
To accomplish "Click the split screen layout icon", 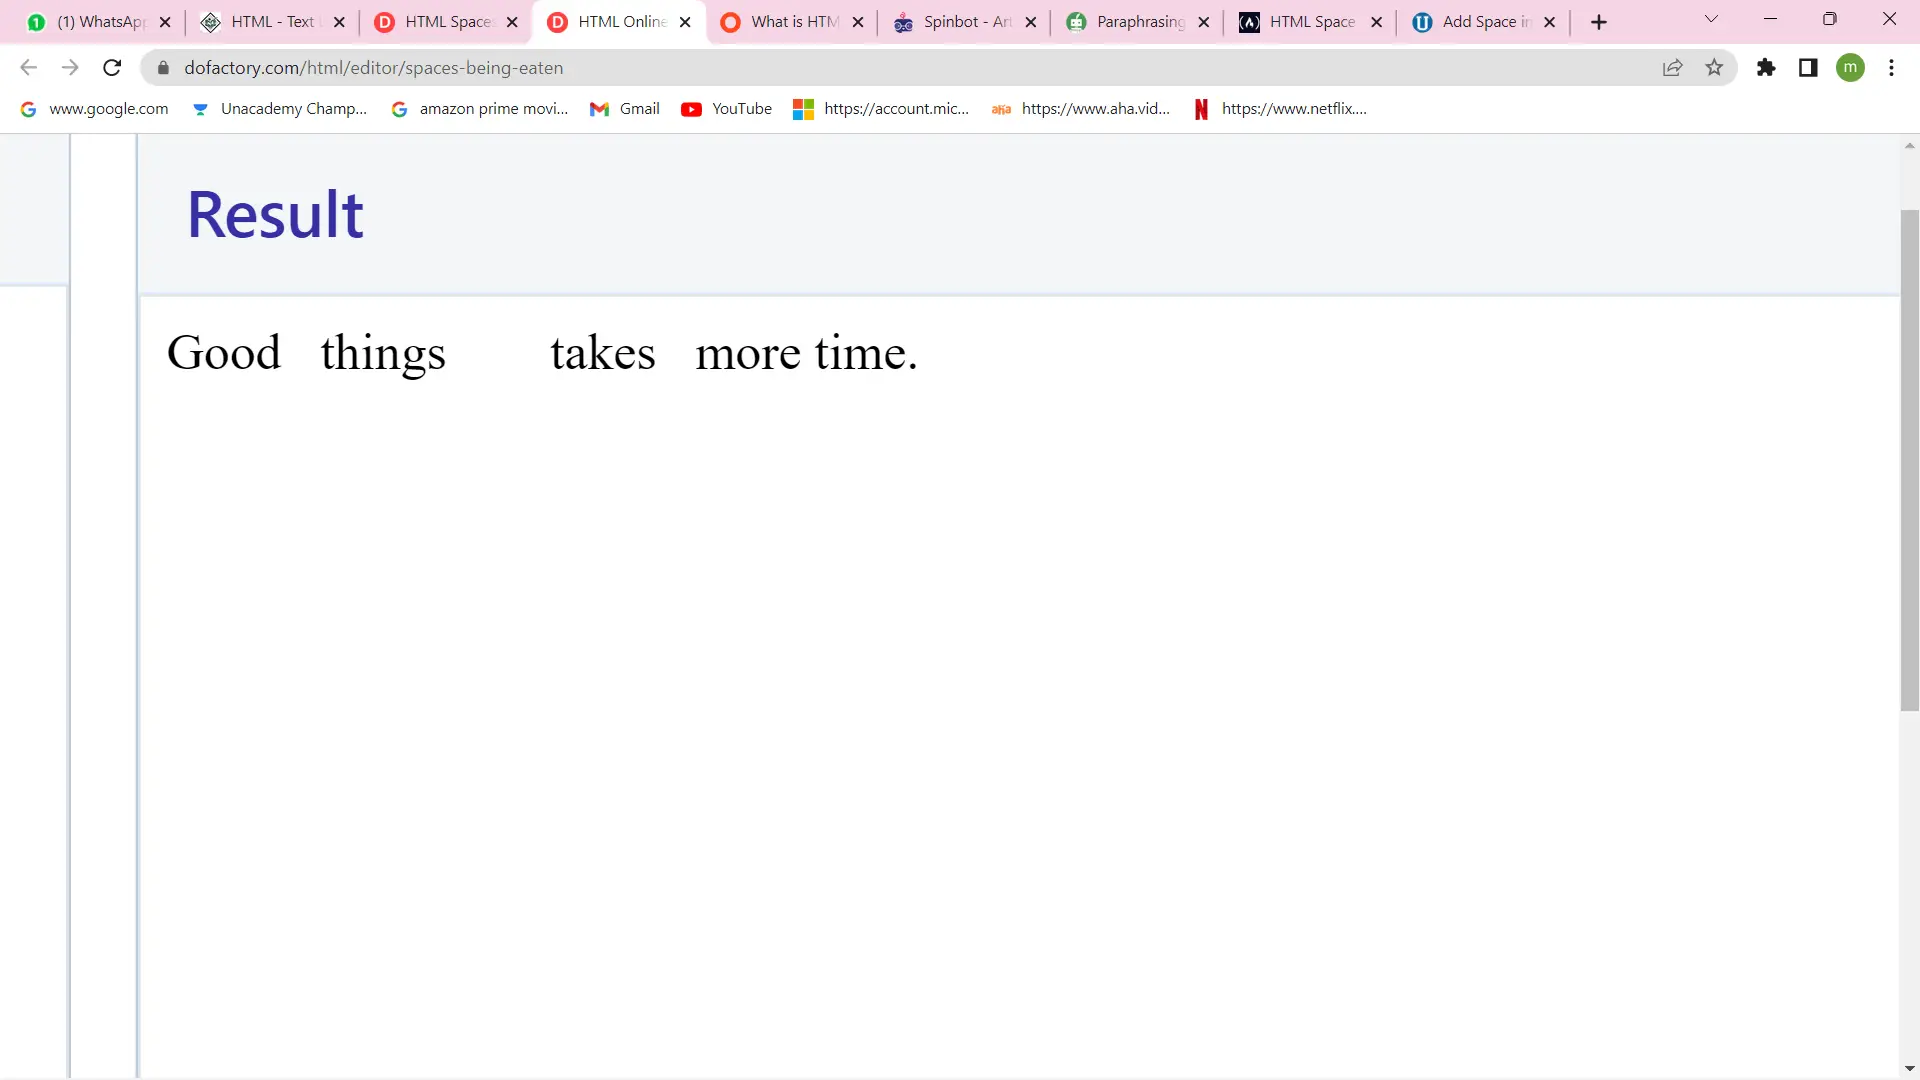I will (x=1808, y=67).
